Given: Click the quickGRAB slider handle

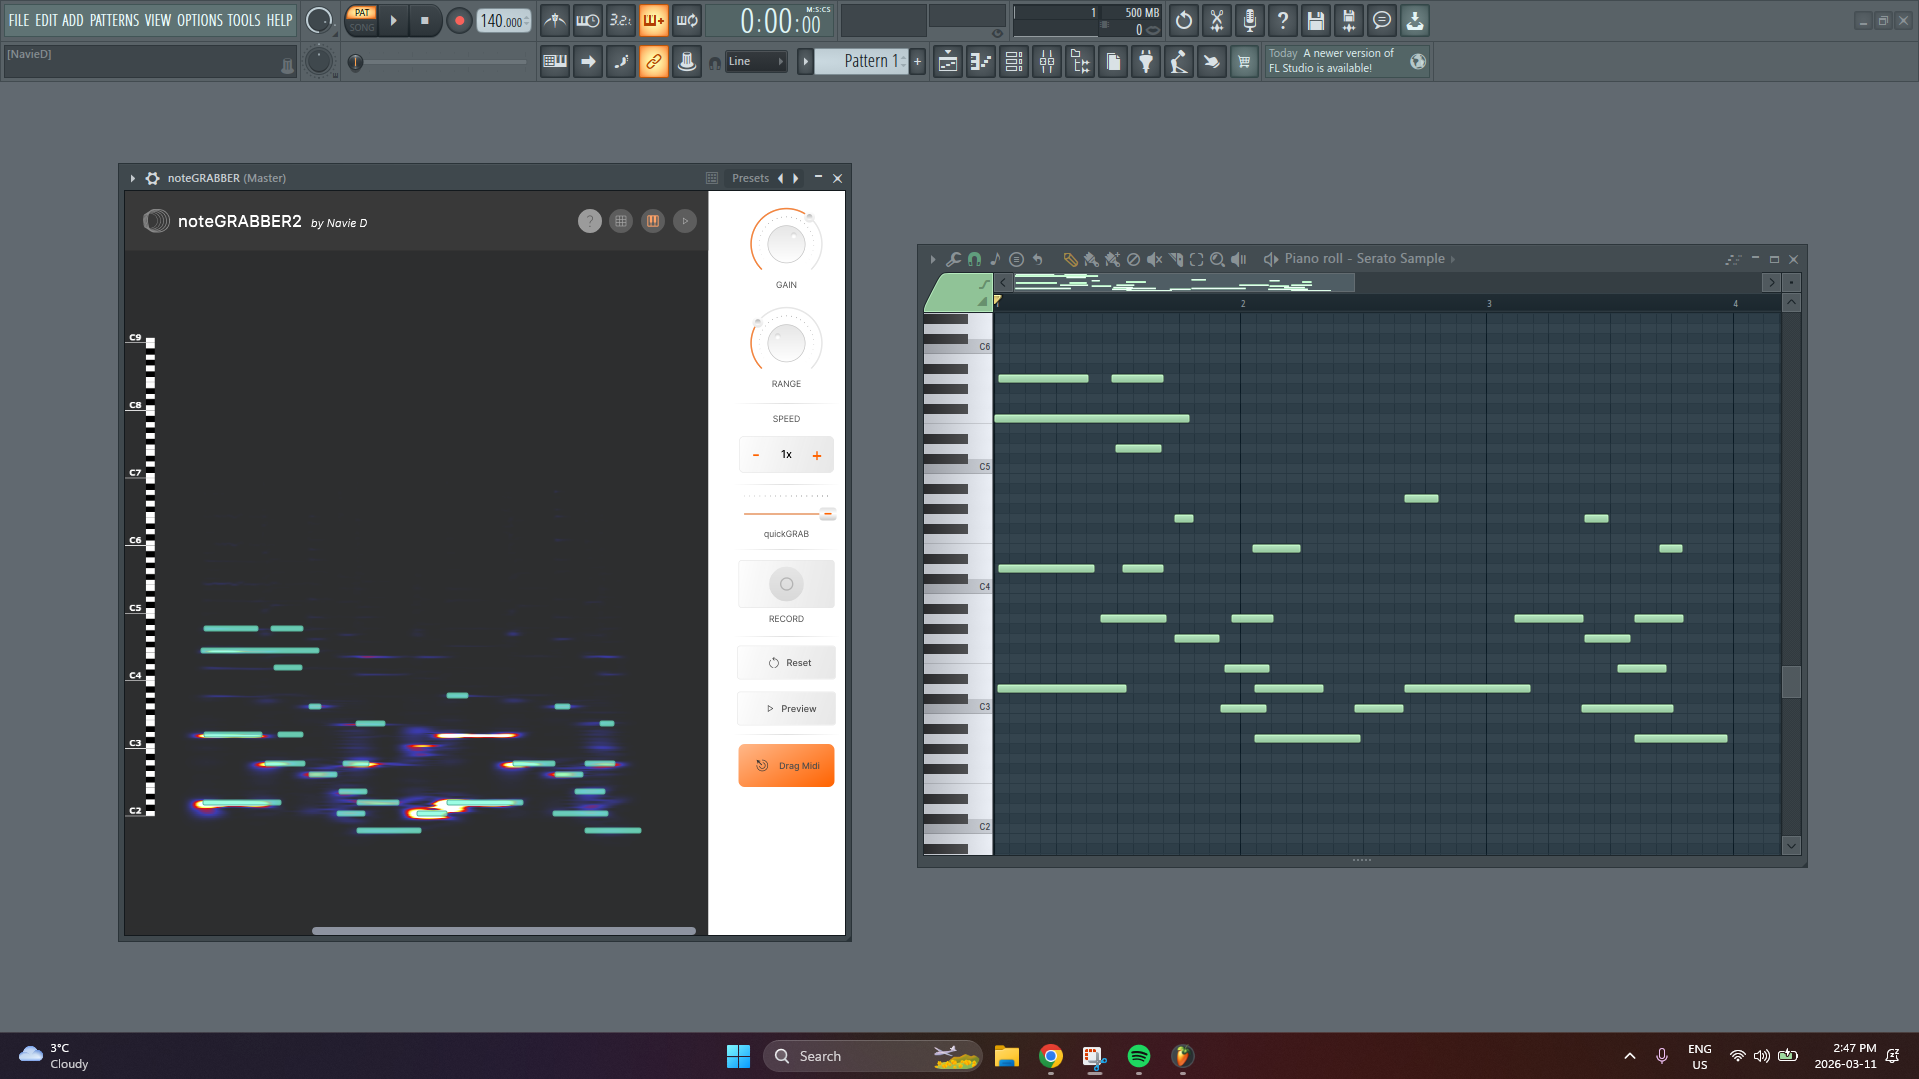Looking at the screenshot, I should coord(828,514).
